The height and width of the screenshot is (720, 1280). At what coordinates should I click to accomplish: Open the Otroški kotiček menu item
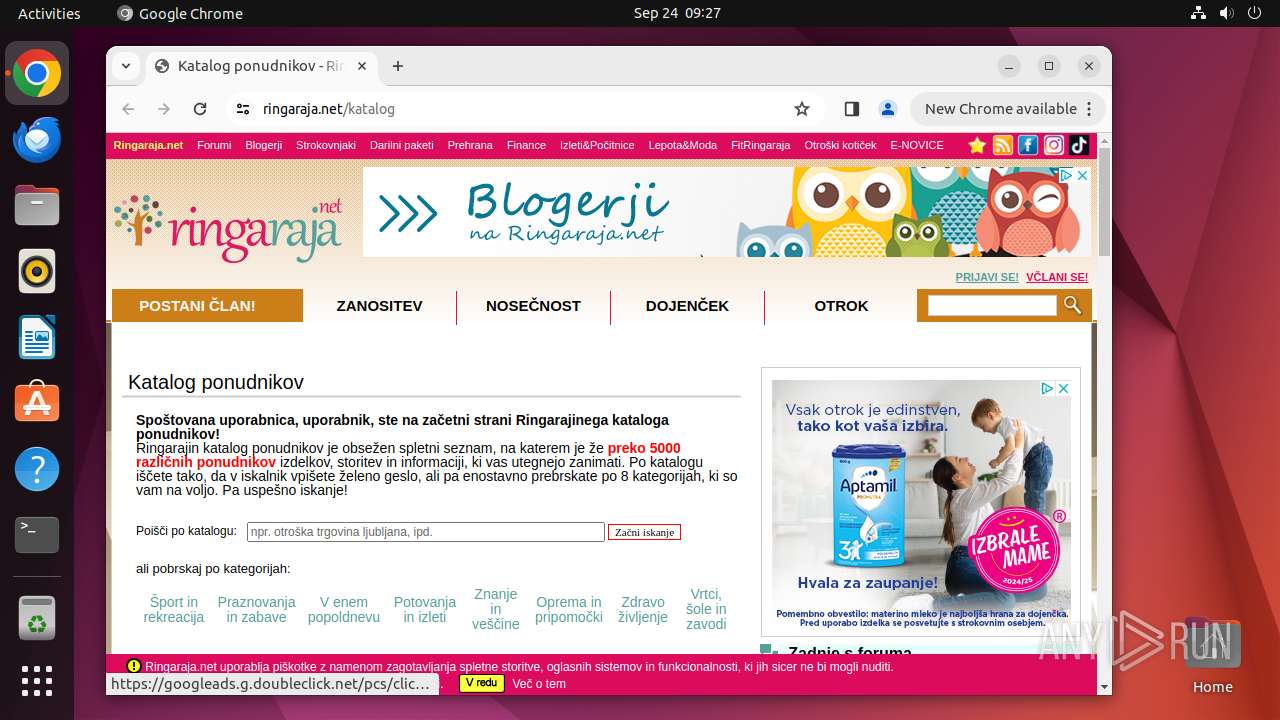840,145
